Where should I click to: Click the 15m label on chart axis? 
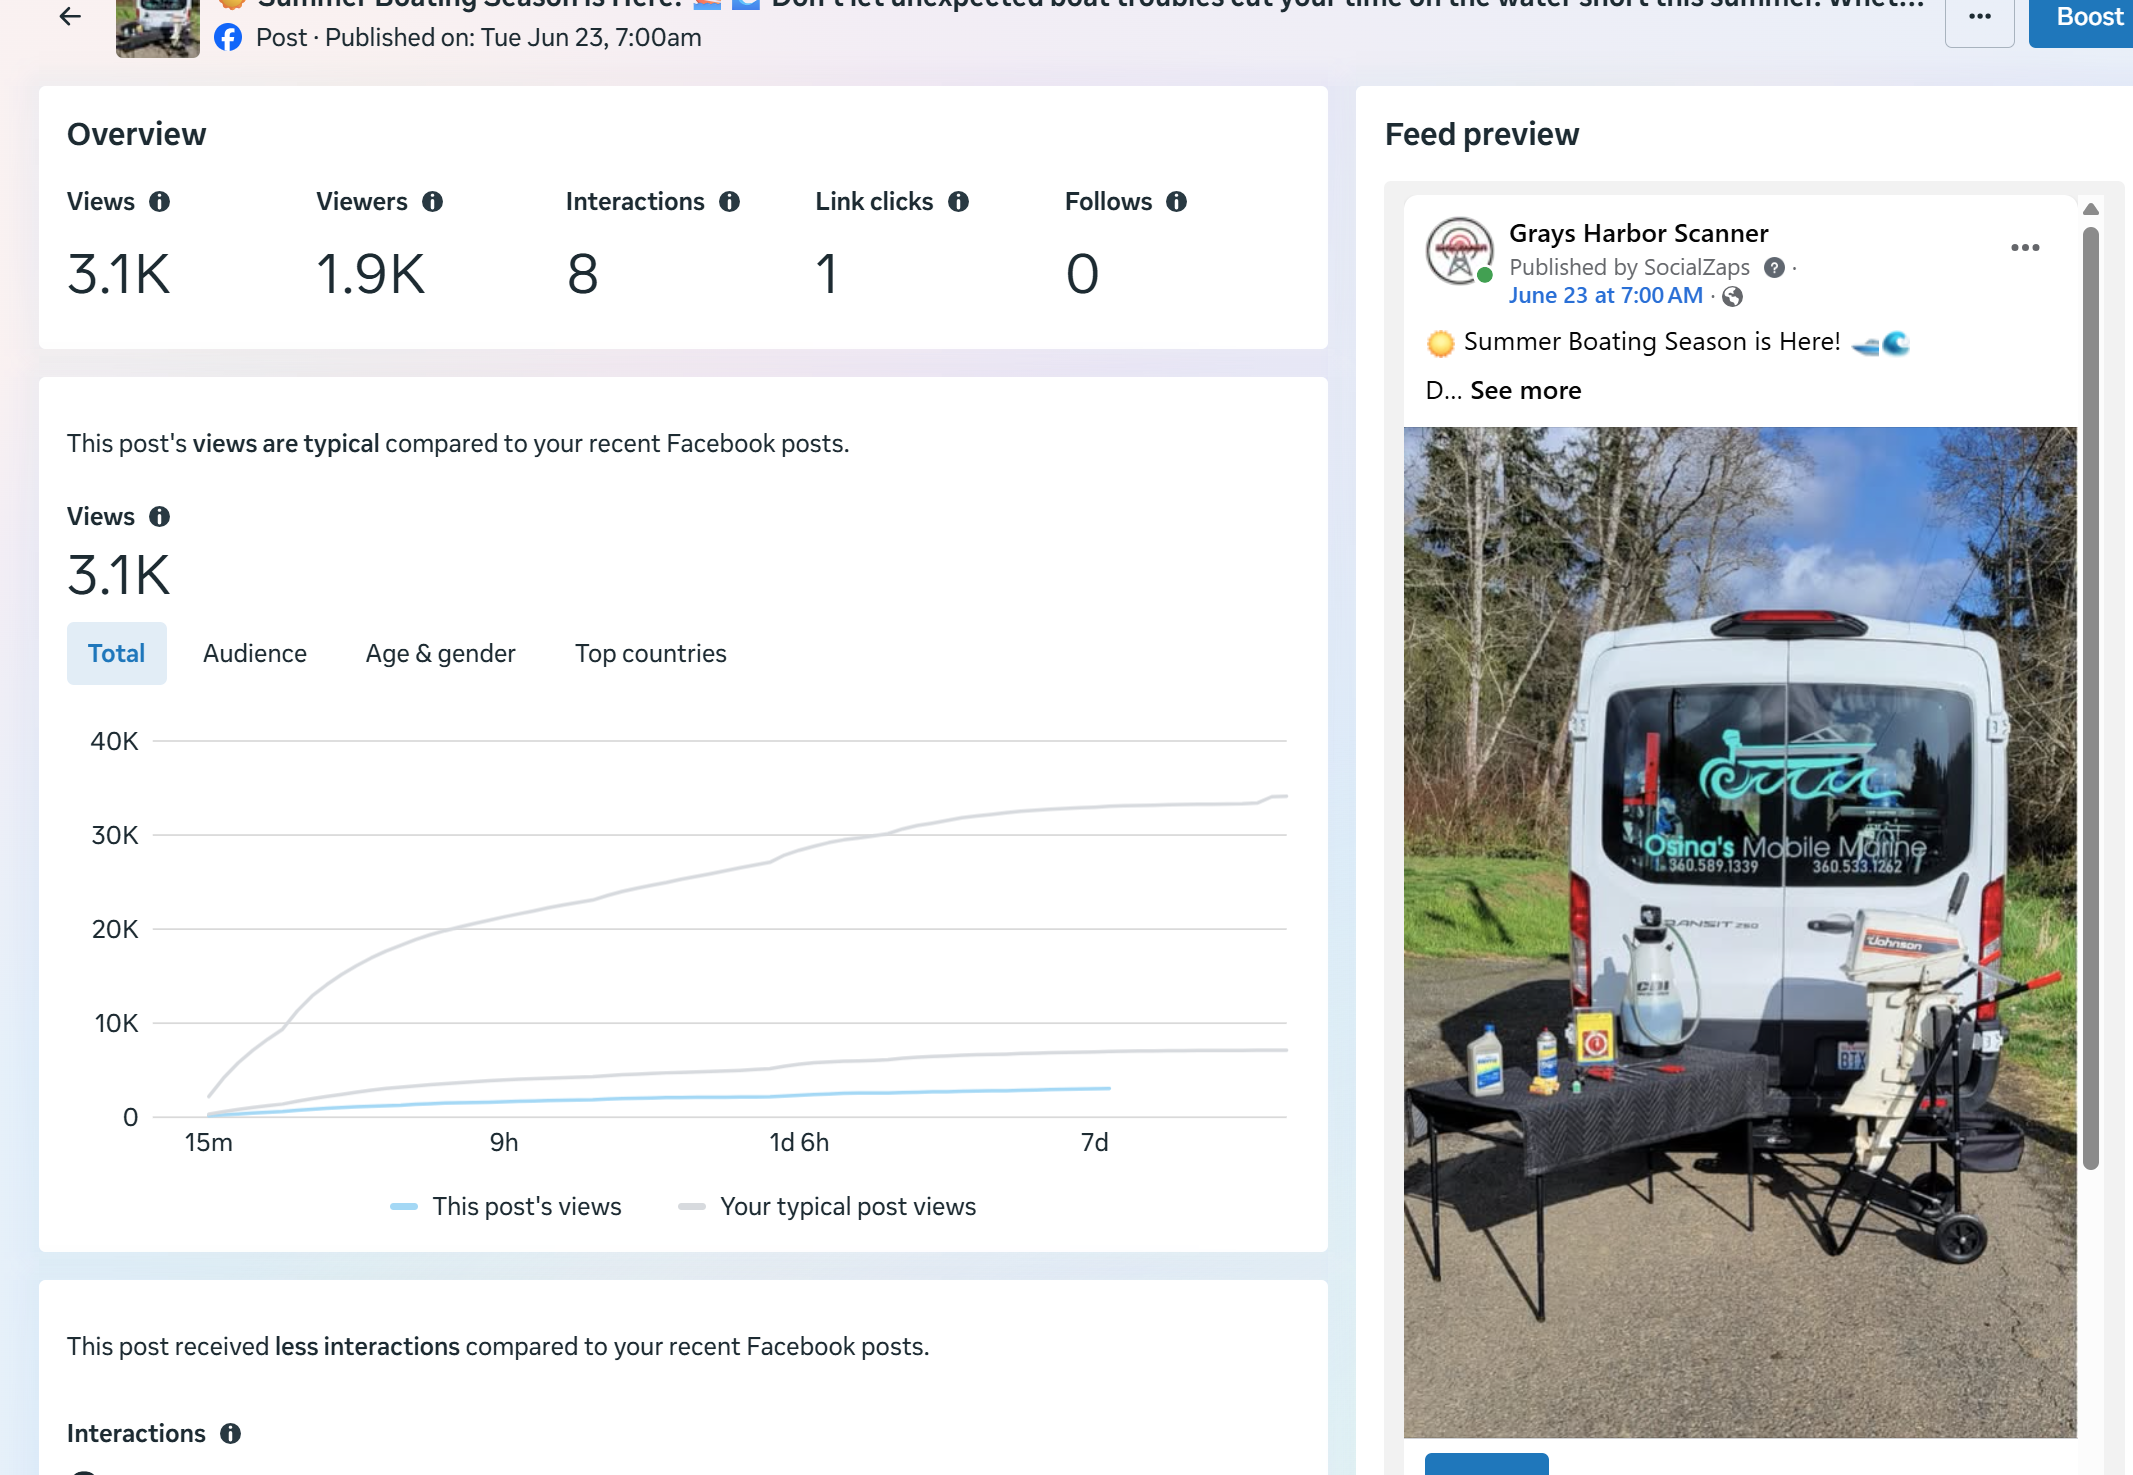tap(209, 1142)
